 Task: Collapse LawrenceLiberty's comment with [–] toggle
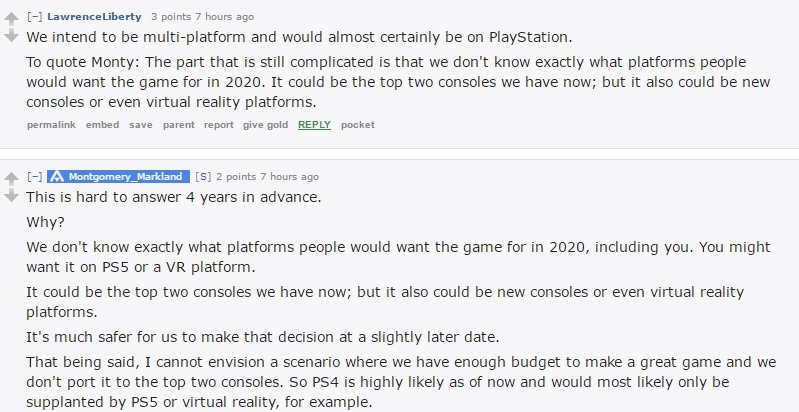pos(34,17)
